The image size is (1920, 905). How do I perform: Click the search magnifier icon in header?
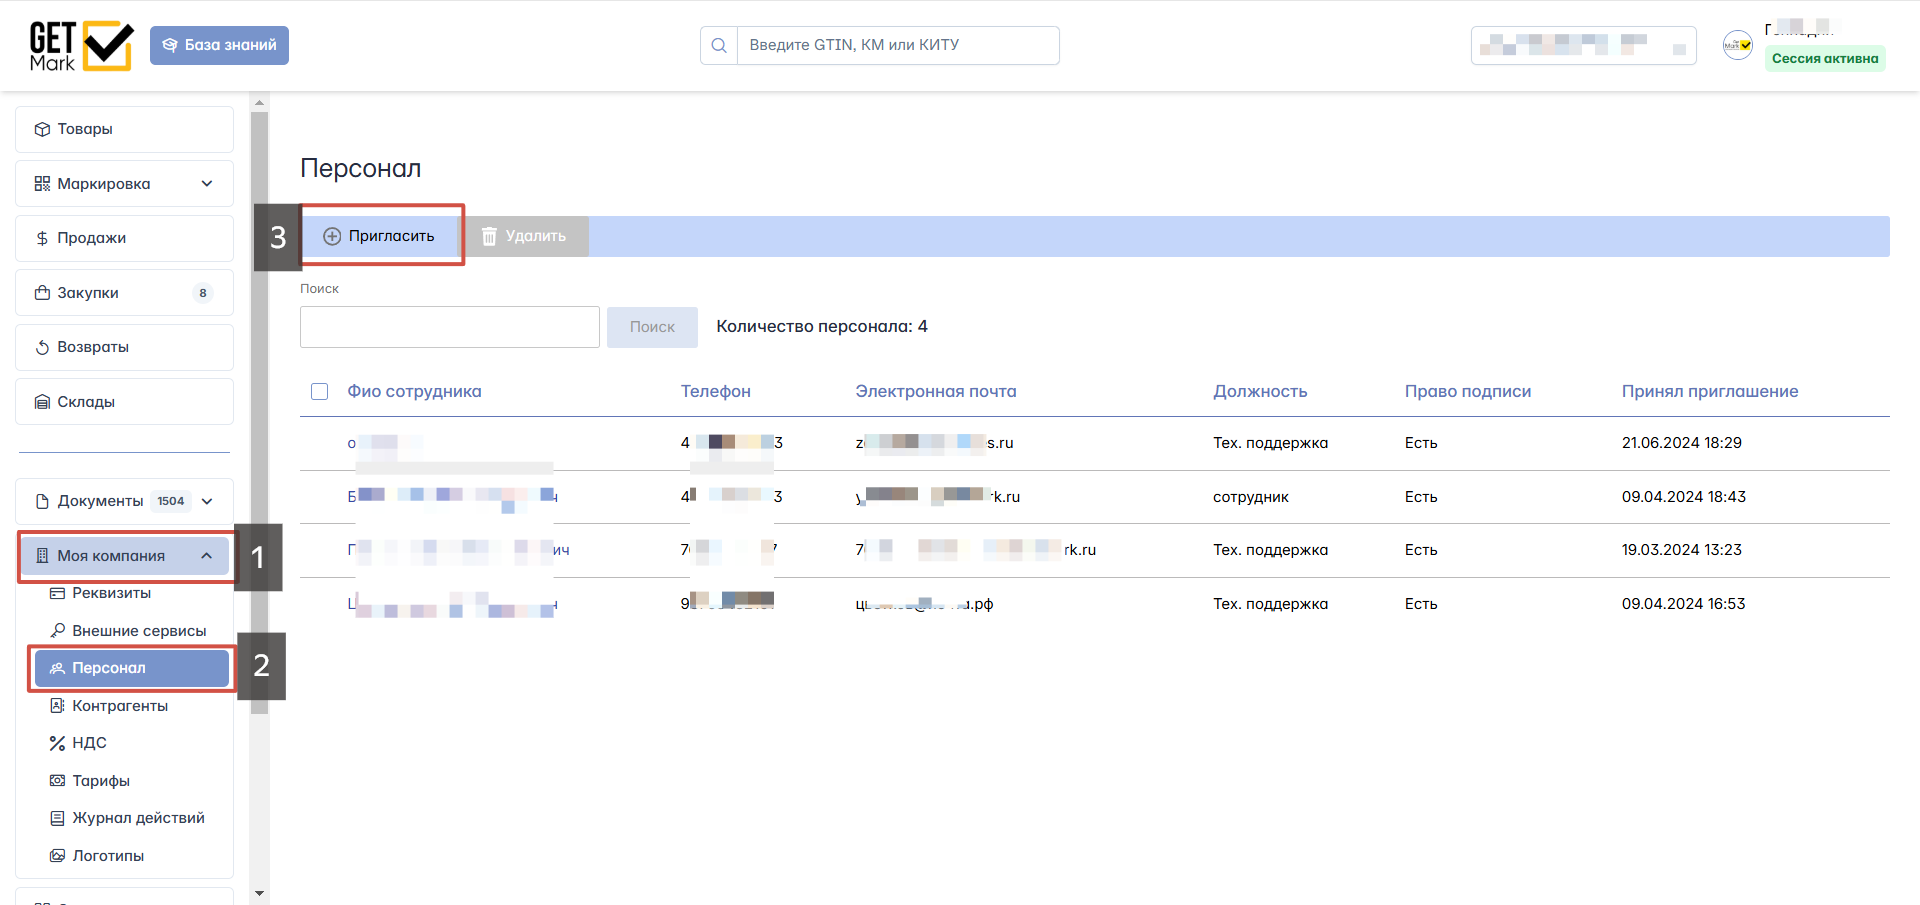(719, 45)
